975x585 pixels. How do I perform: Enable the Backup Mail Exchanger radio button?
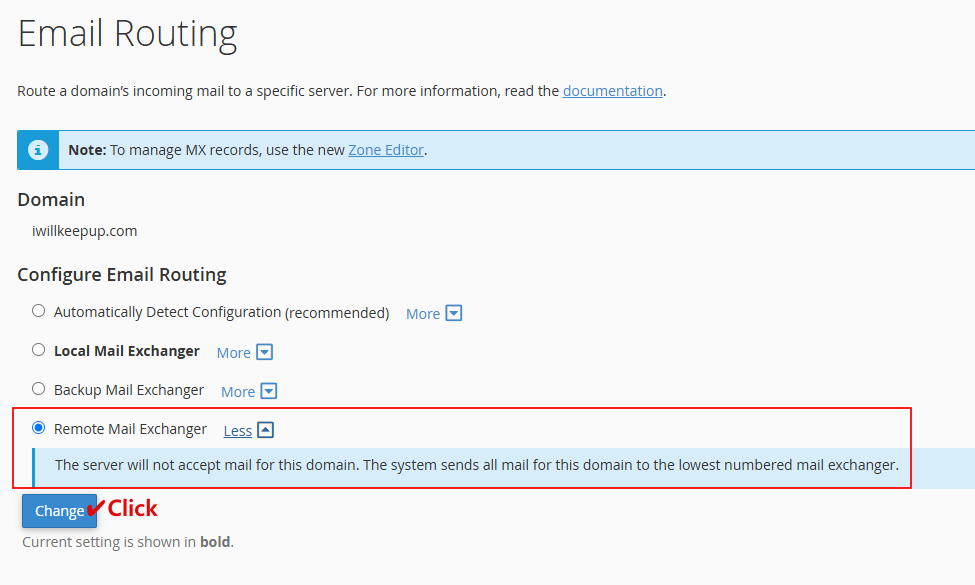coord(39,389)
